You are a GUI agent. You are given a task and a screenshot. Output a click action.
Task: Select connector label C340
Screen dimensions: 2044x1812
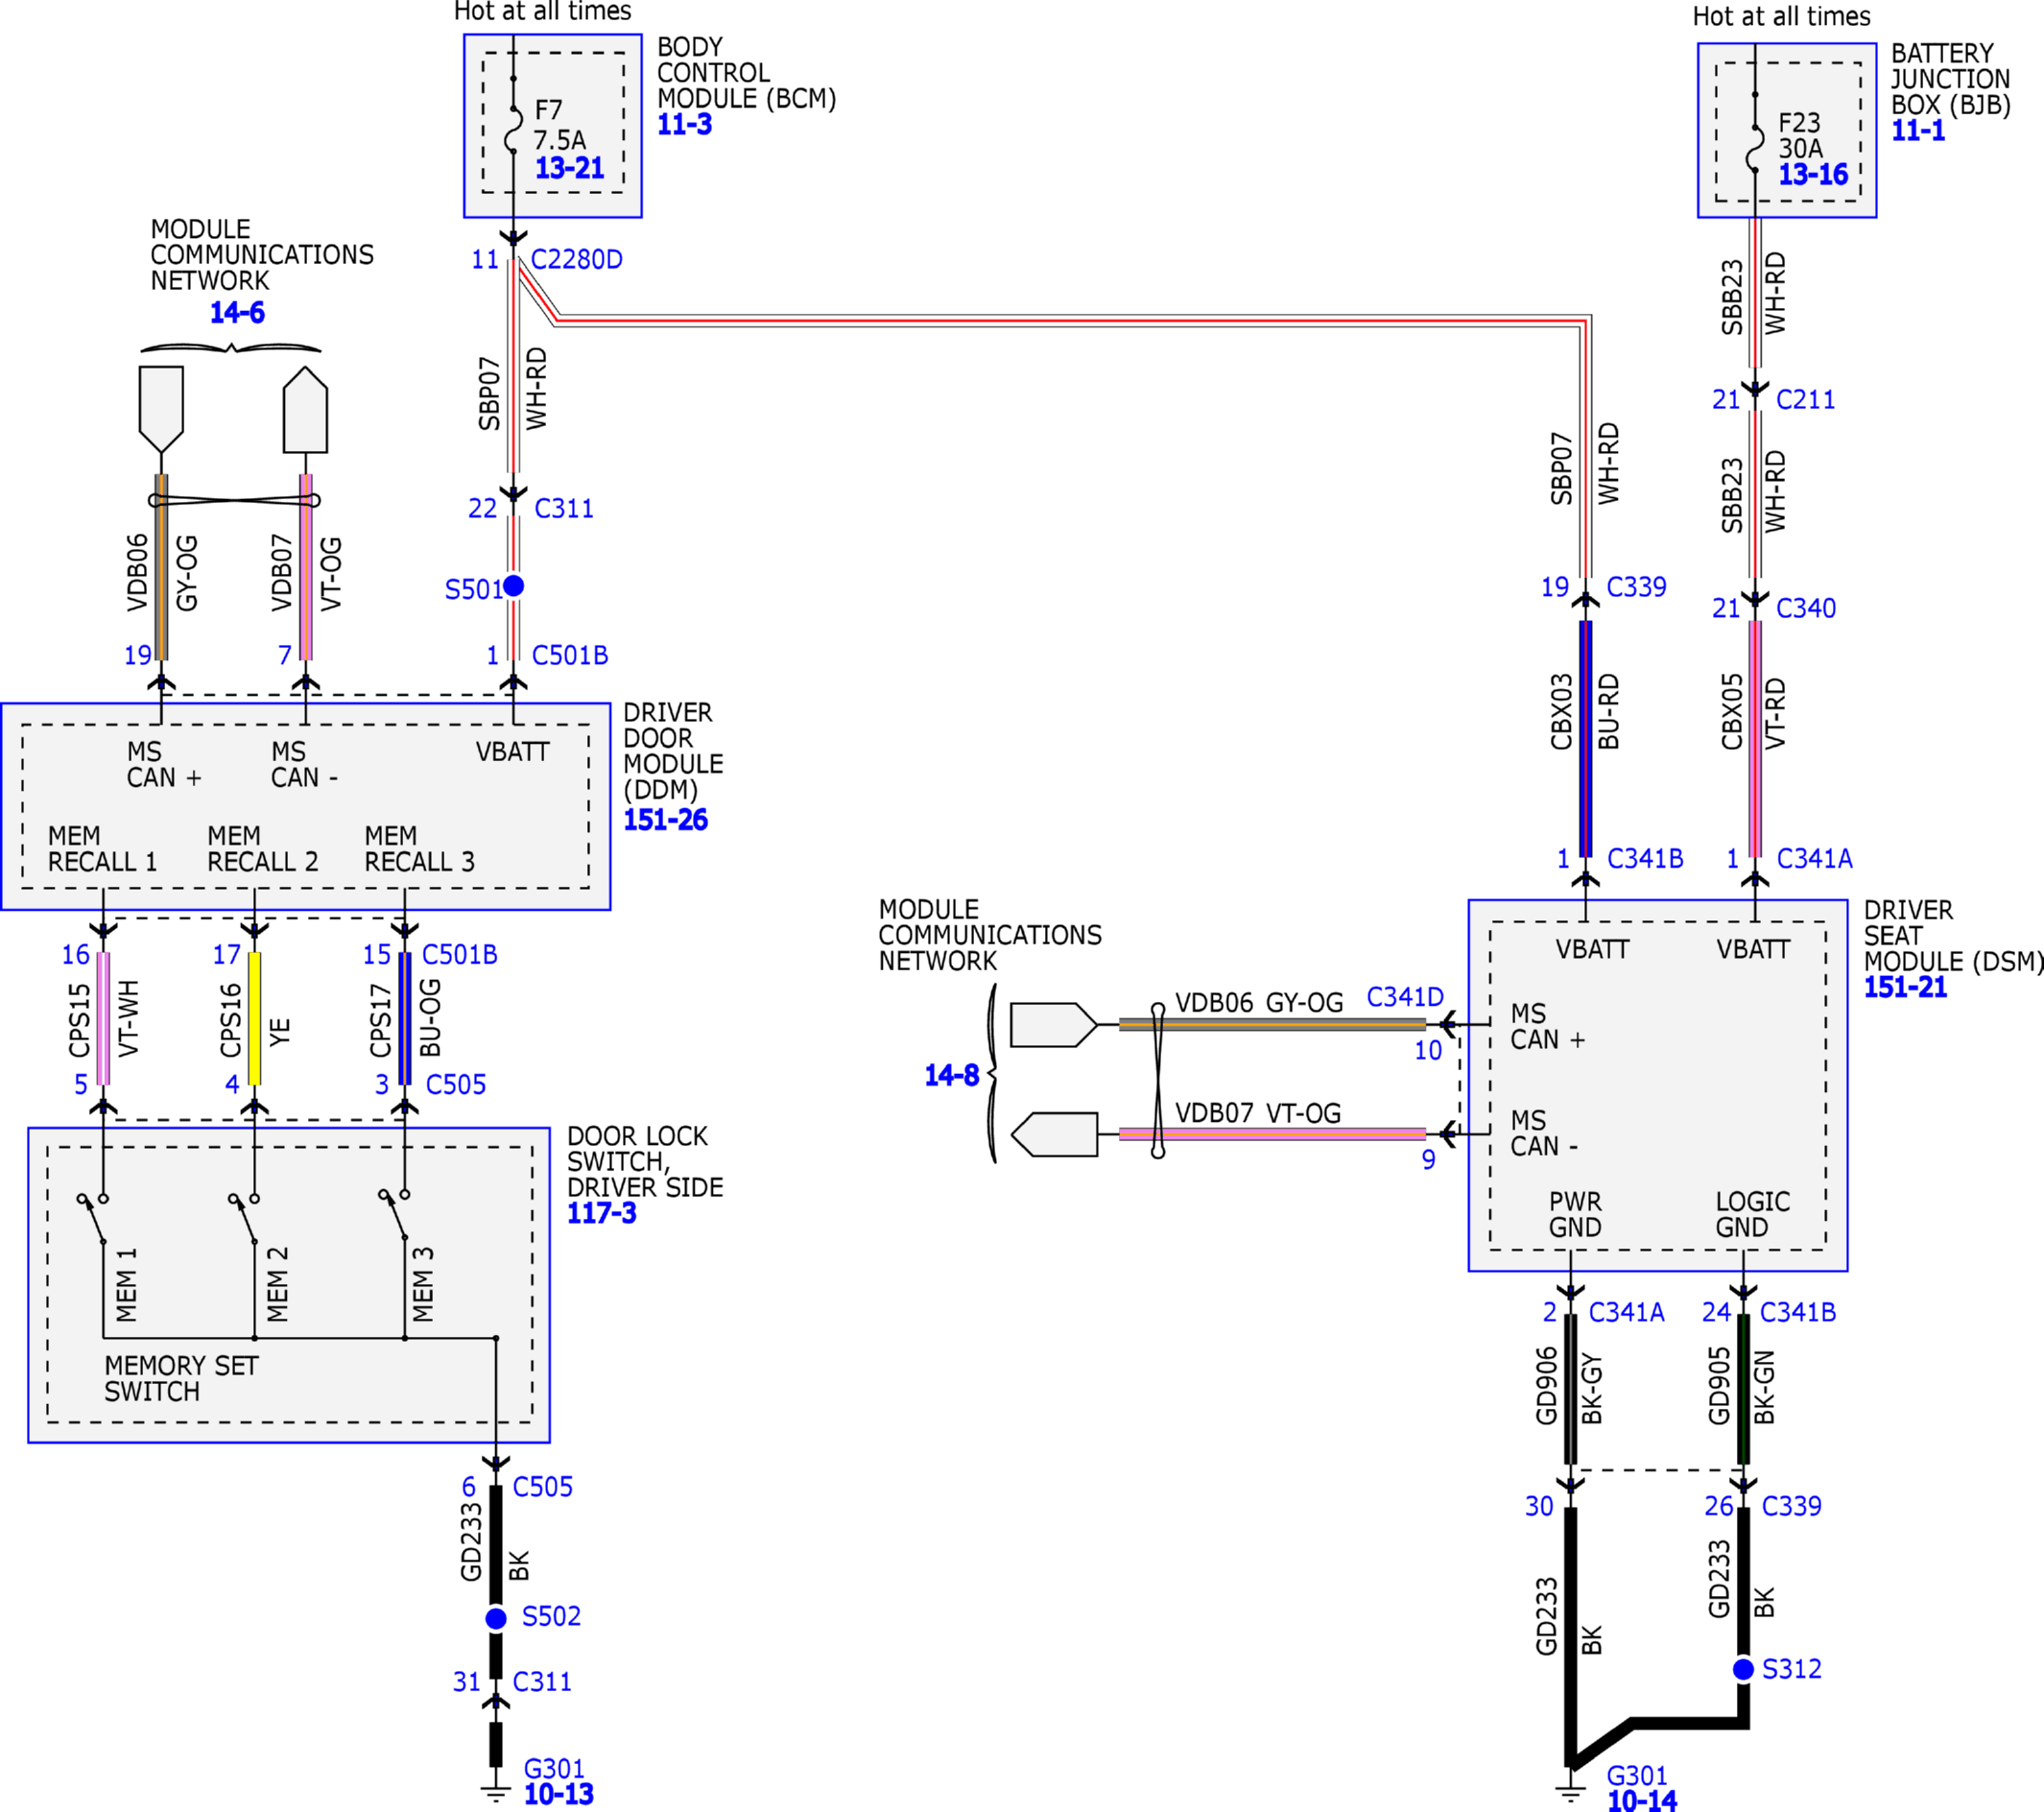[x=1805, y=608]
